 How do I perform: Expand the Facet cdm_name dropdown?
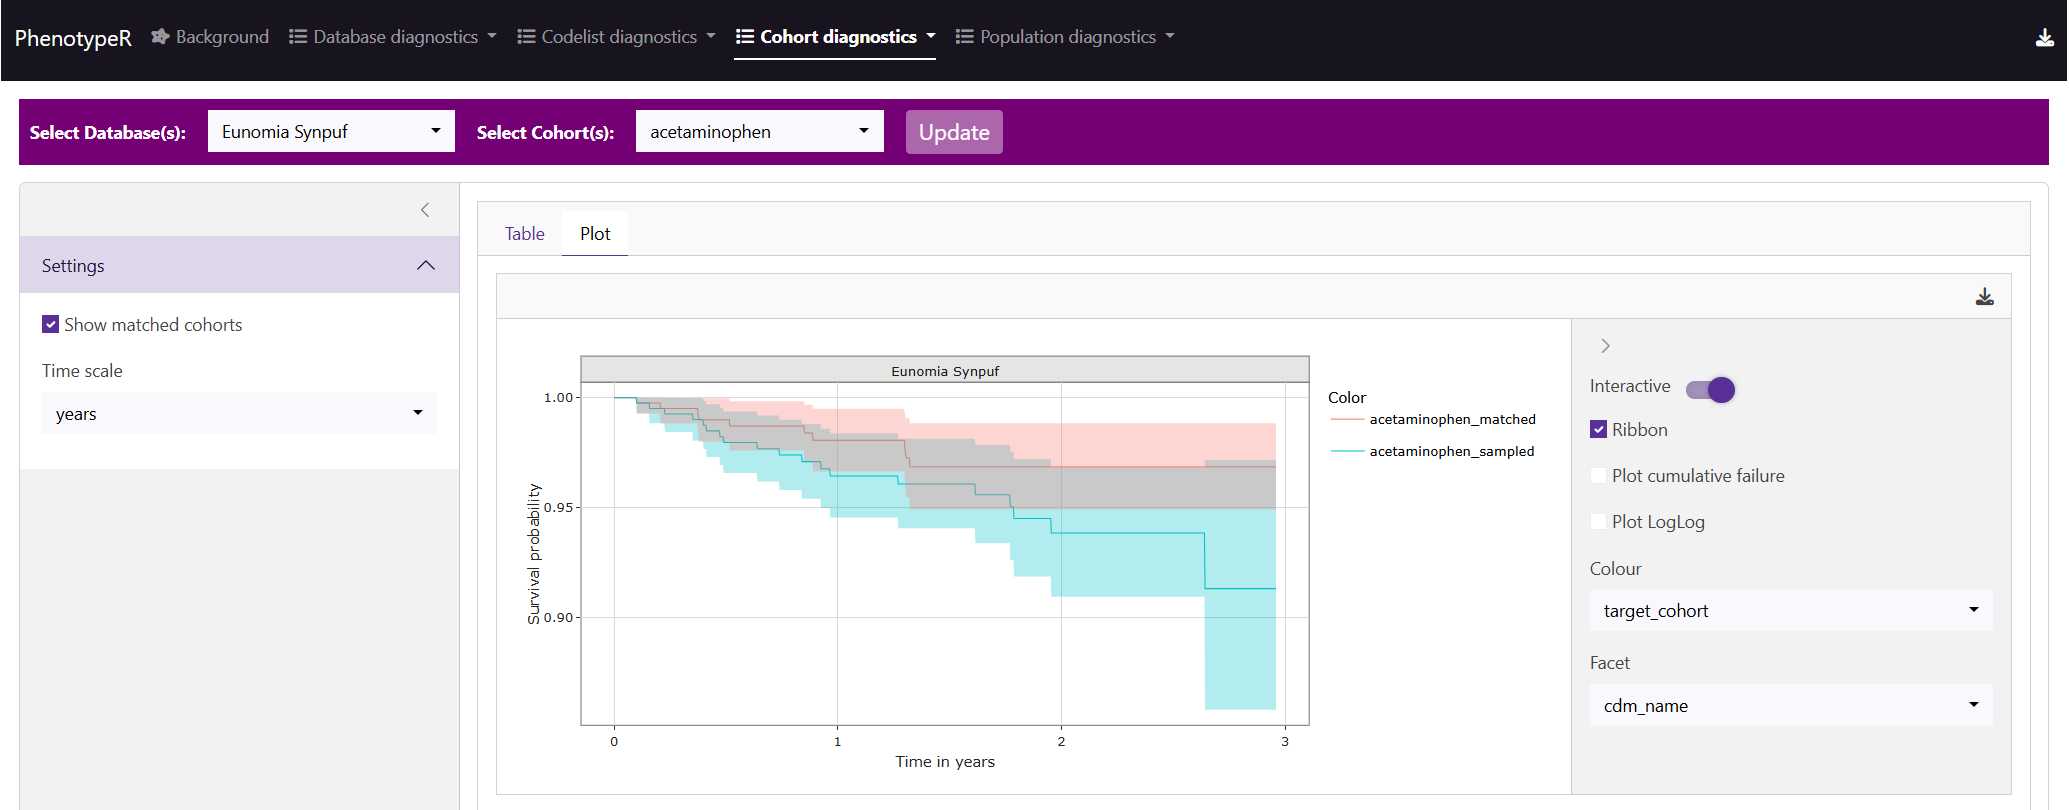[1790, 706]
